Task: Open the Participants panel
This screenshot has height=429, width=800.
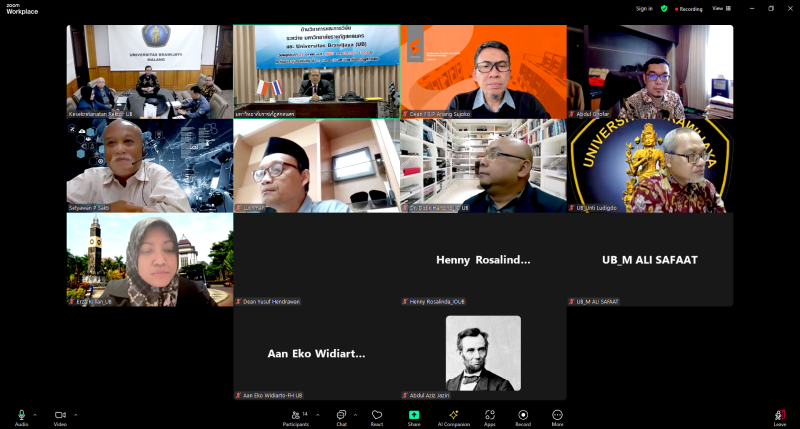Action: tap(296, 415)
